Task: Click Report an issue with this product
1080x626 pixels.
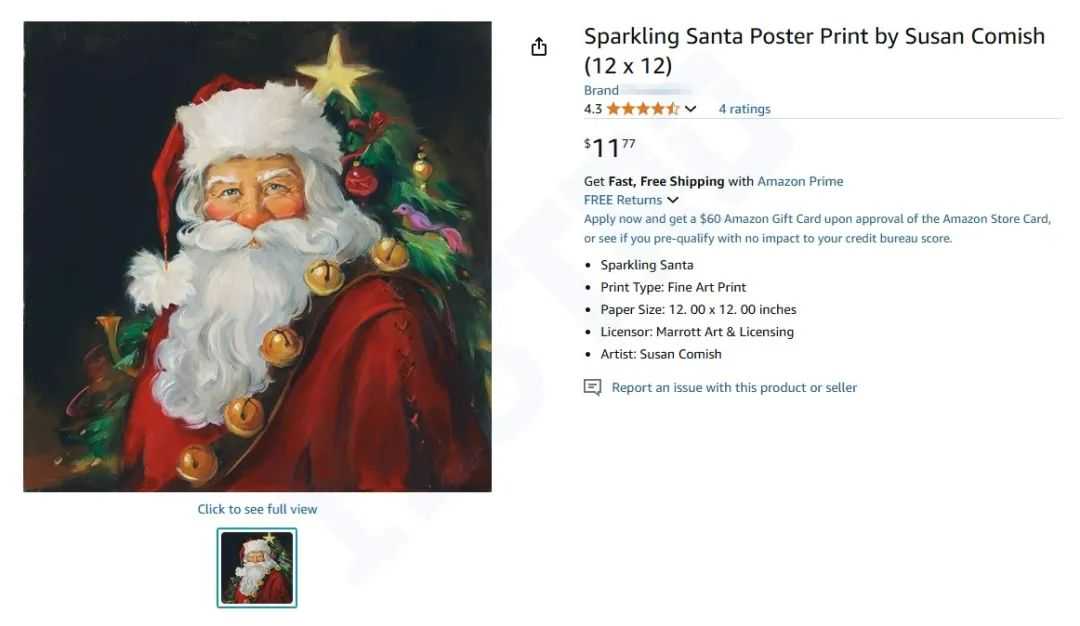Action: coord(734,387)
